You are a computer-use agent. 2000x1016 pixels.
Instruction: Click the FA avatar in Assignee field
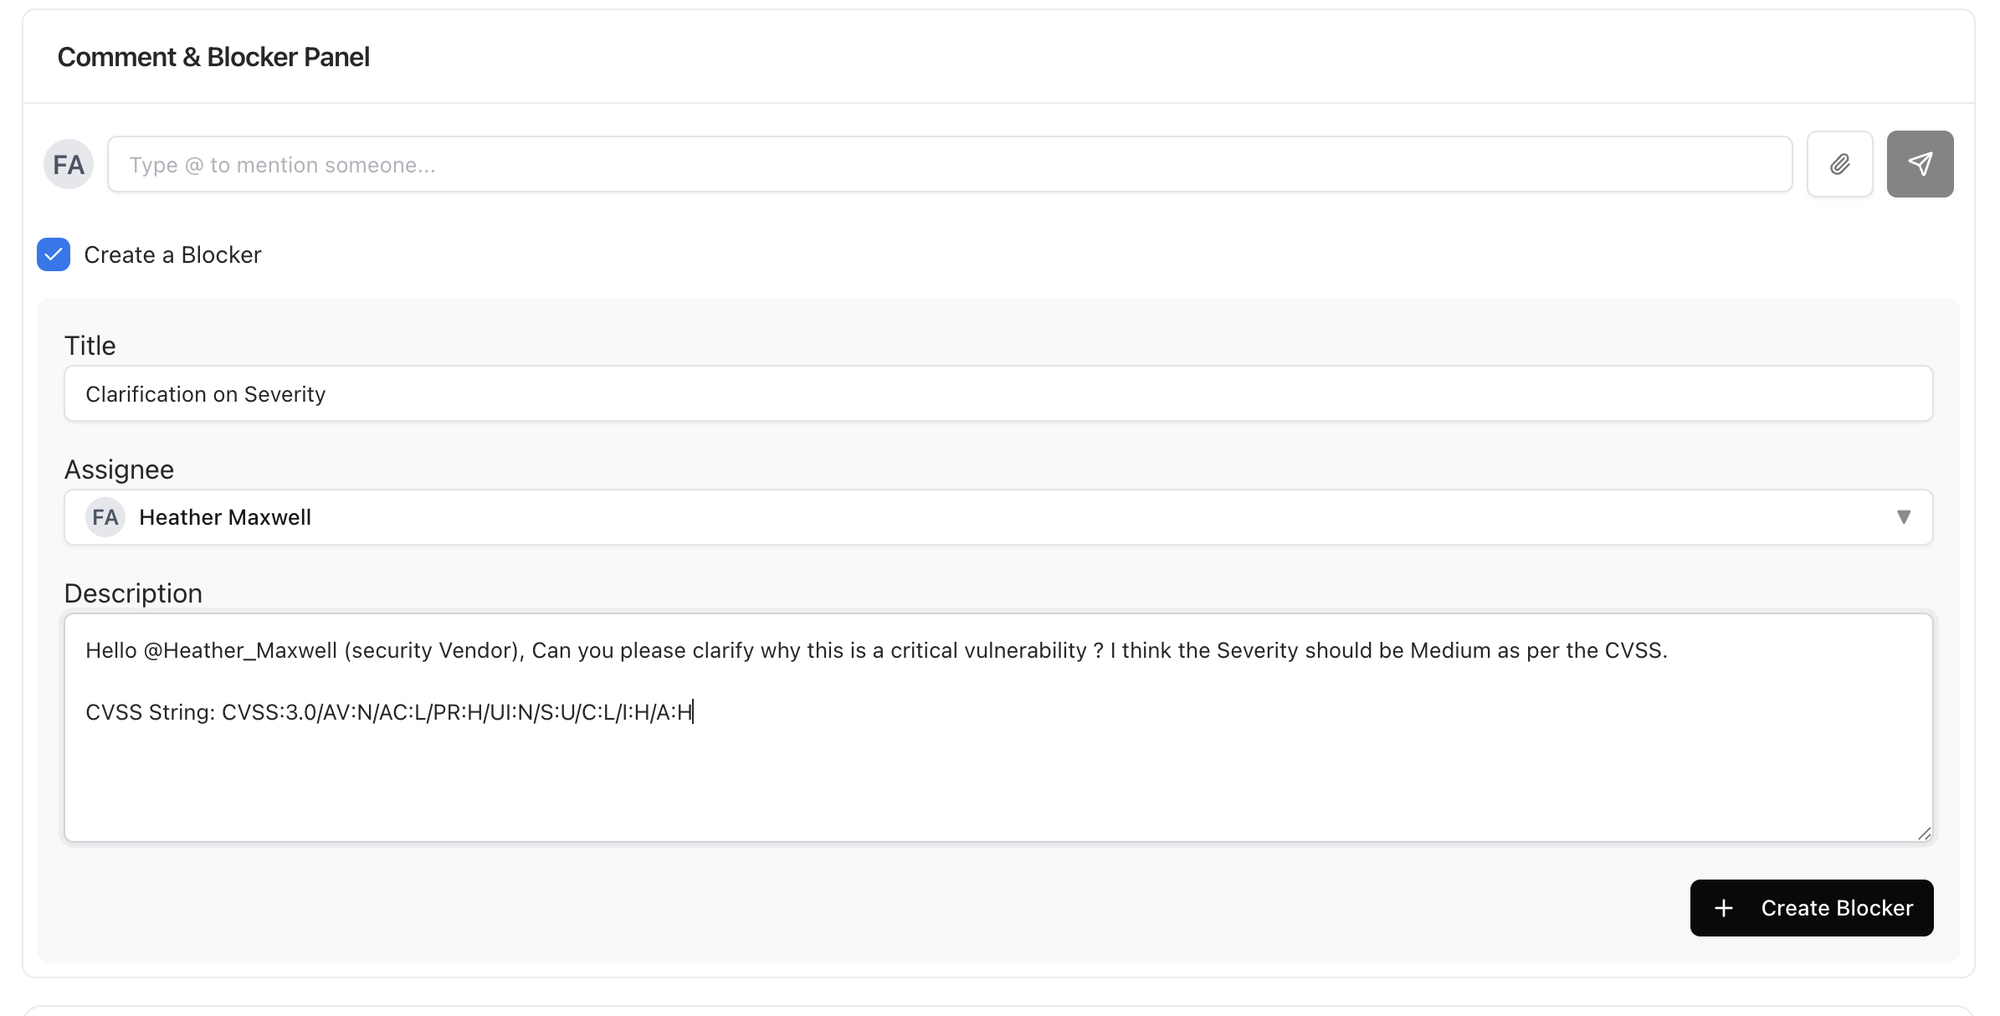click(105, 517)
